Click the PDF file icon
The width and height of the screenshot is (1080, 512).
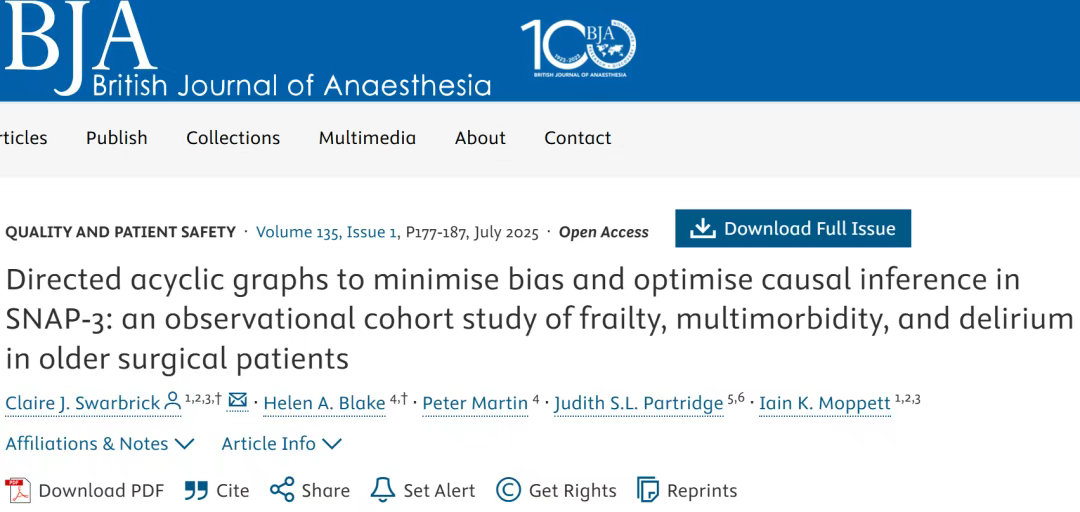pyautogui.click(x=18, y=491)
